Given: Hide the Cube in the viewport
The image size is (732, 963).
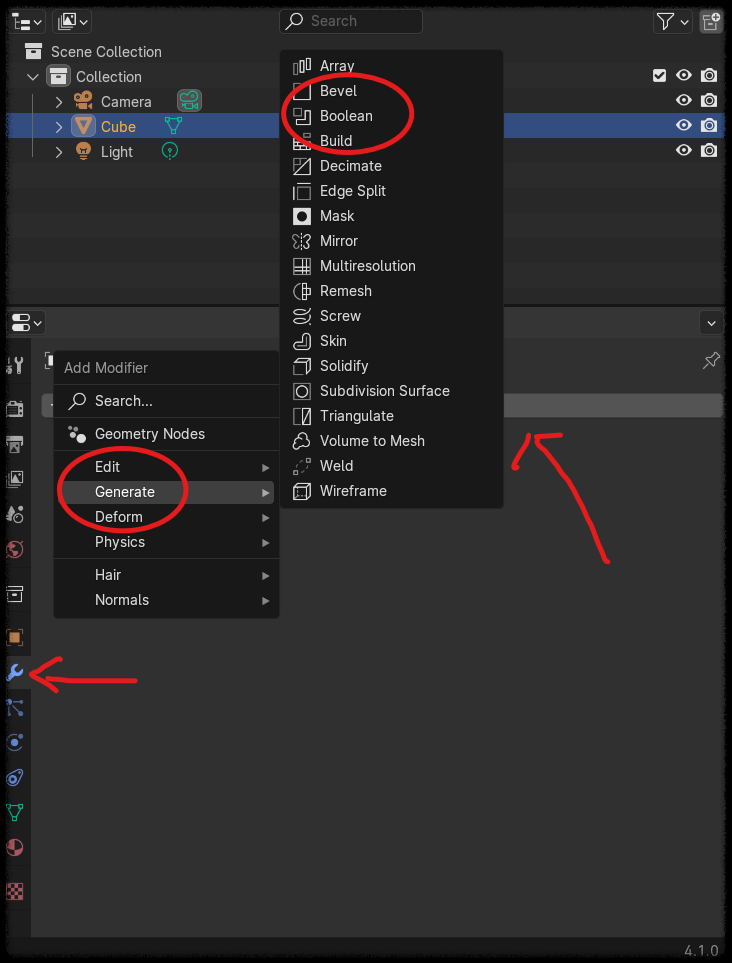Looking at the screenshot, I should [684, 125].
